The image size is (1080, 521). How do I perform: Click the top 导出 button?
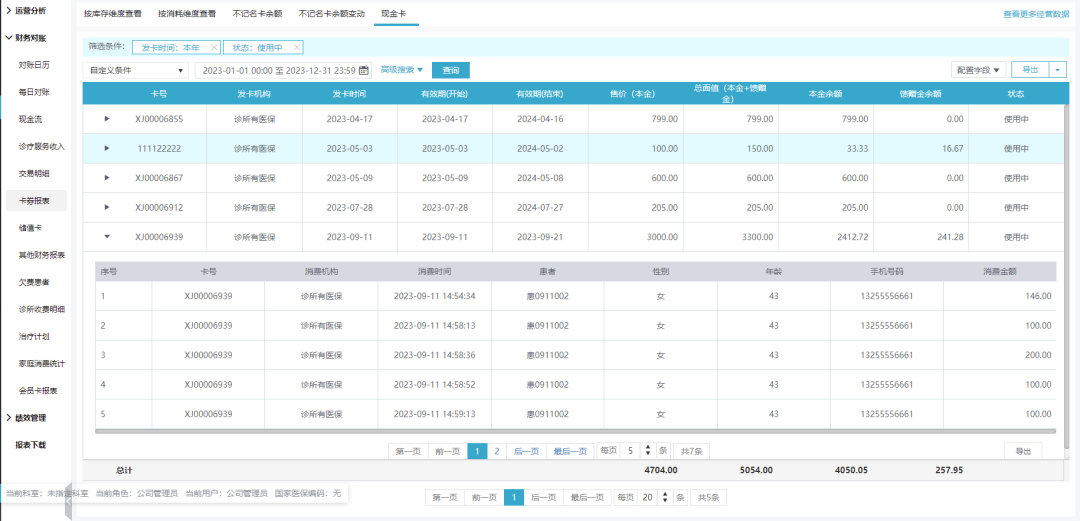pyautogui.click(x=1030, y=70)
